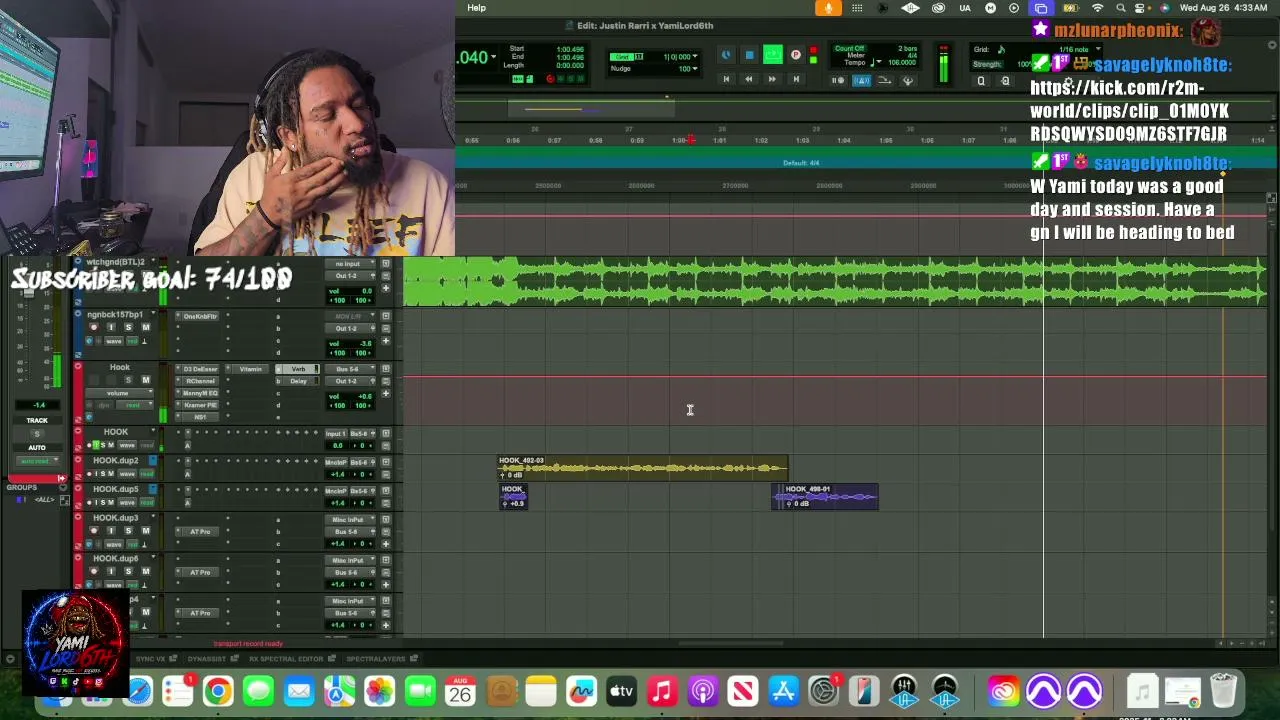This screenshot has height=720, width=1280.
Task: Mute the Hook aux track
Action: 145,380
